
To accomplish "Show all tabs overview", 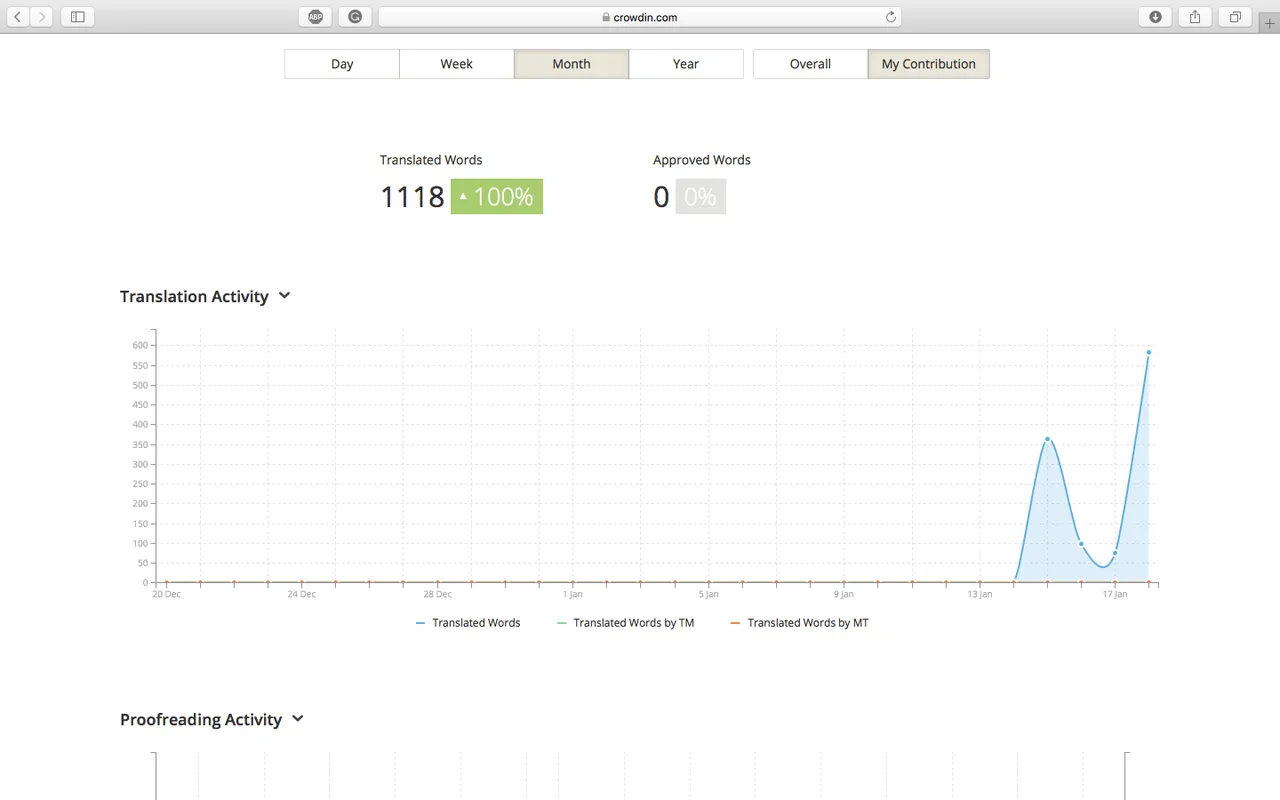I will (x=1235, y=17).
